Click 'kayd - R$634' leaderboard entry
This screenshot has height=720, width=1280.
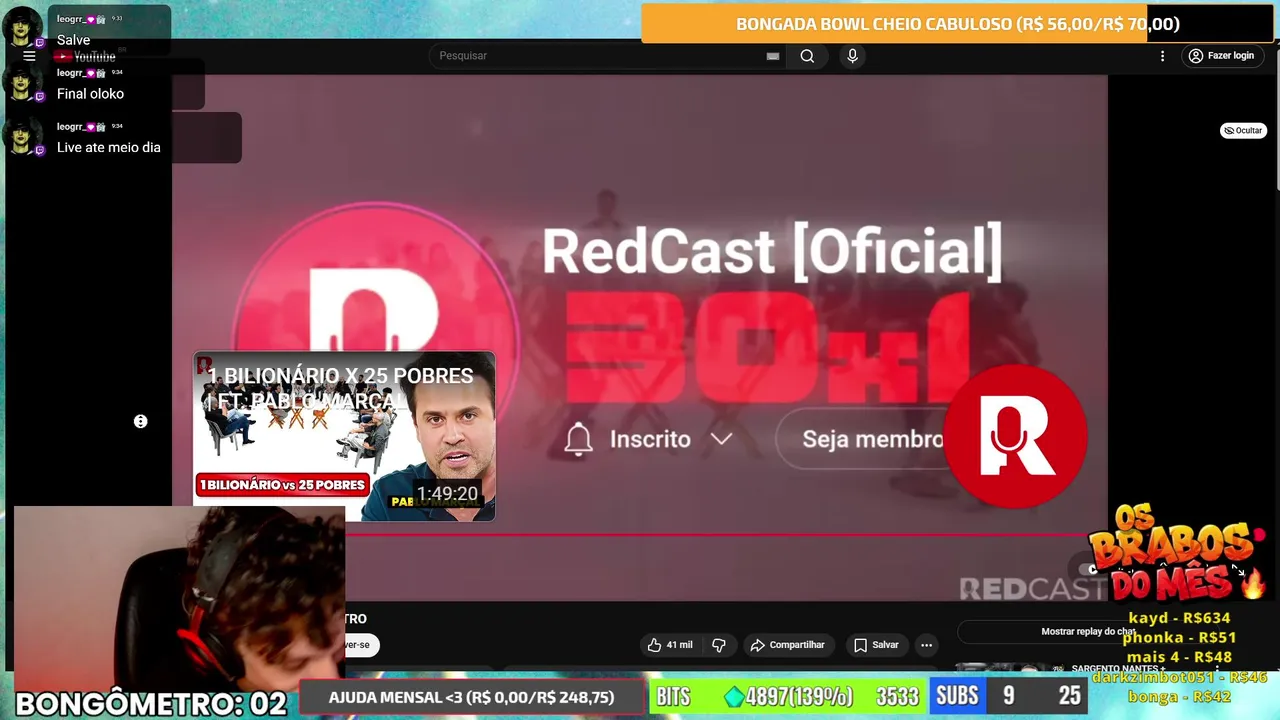1179,618
